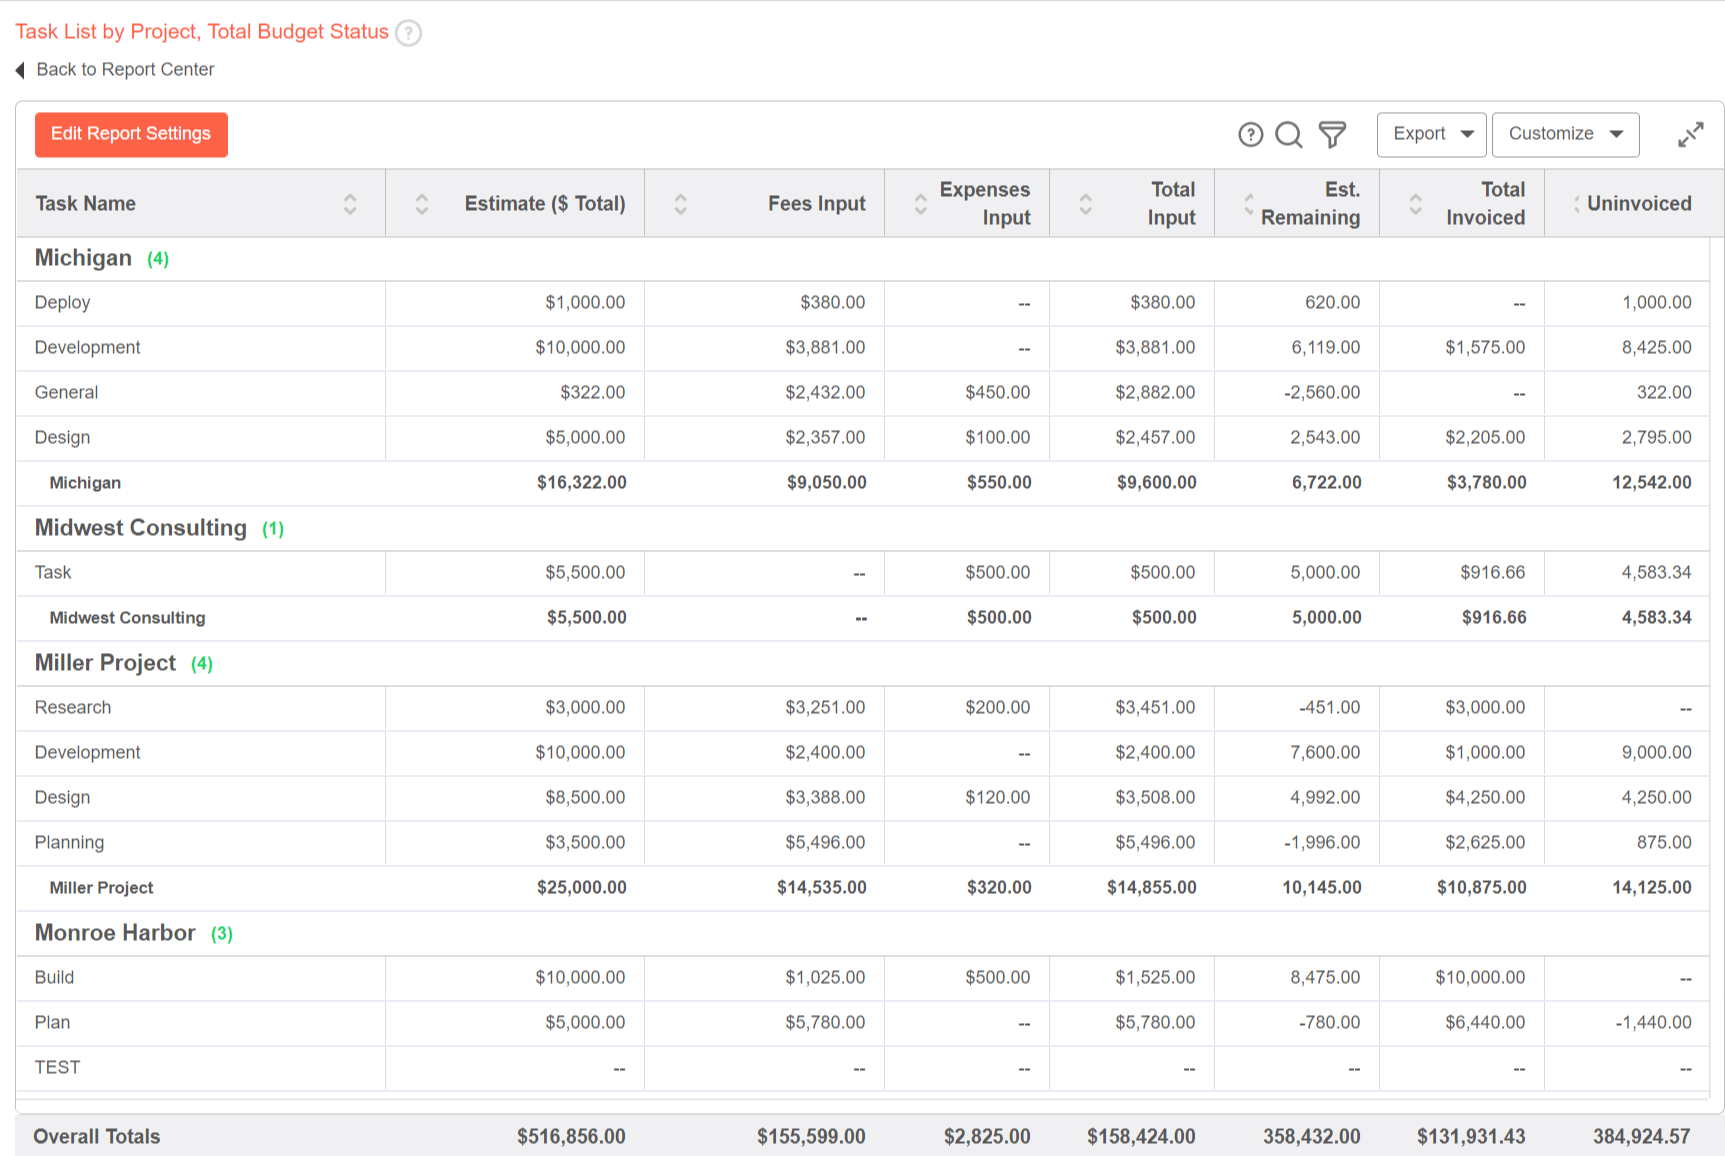This screenshot has width=1725, height=1156.
Task: Go back to Report Center
Action: click(x=125, y=70)
